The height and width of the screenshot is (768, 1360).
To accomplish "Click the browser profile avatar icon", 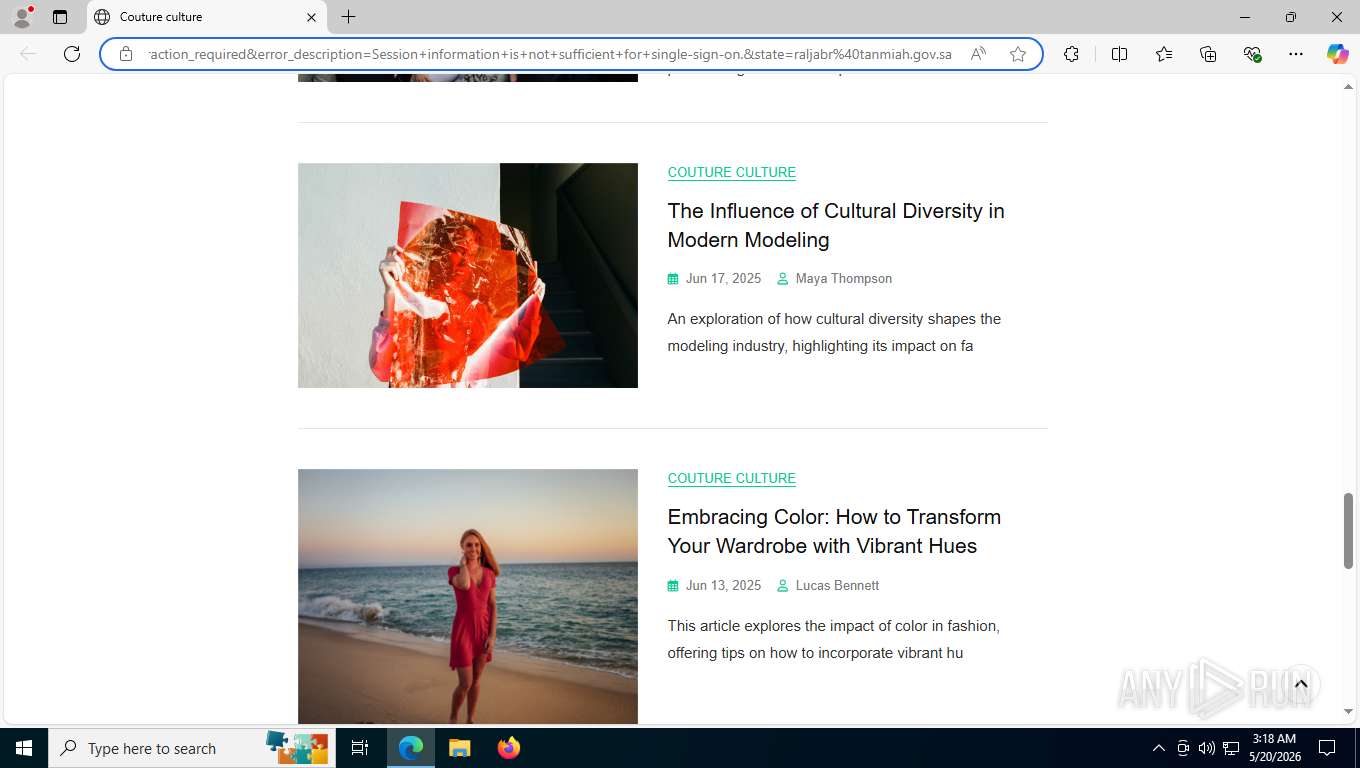I will click(x=22, y=16).
